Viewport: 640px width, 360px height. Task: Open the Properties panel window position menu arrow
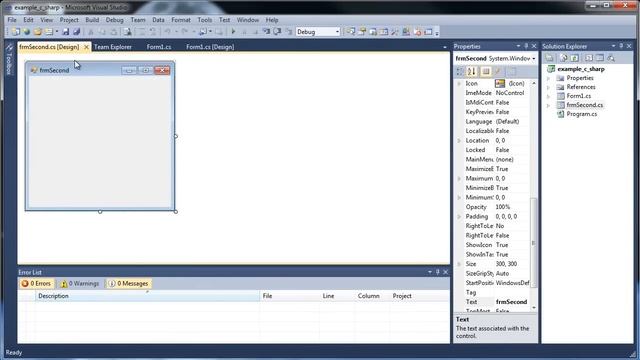point(518,46)
